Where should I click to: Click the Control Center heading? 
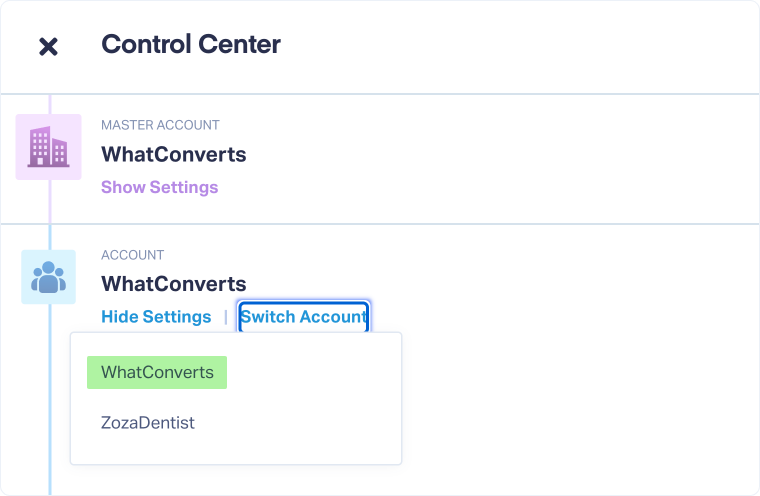tap(191, 45)
